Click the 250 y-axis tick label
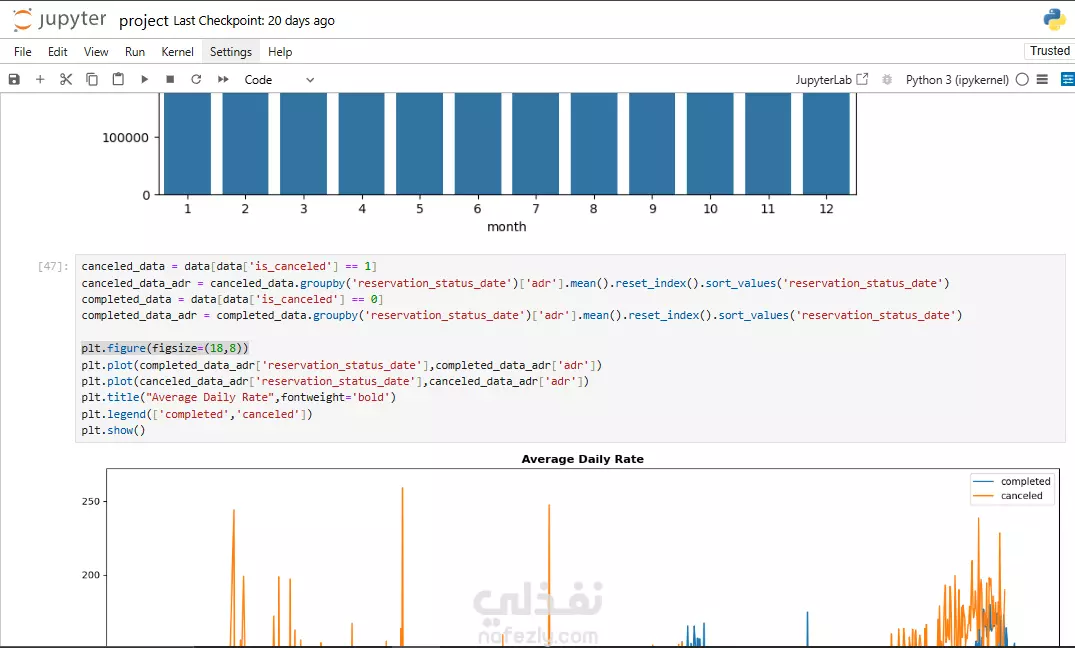 tap(90, 501)
